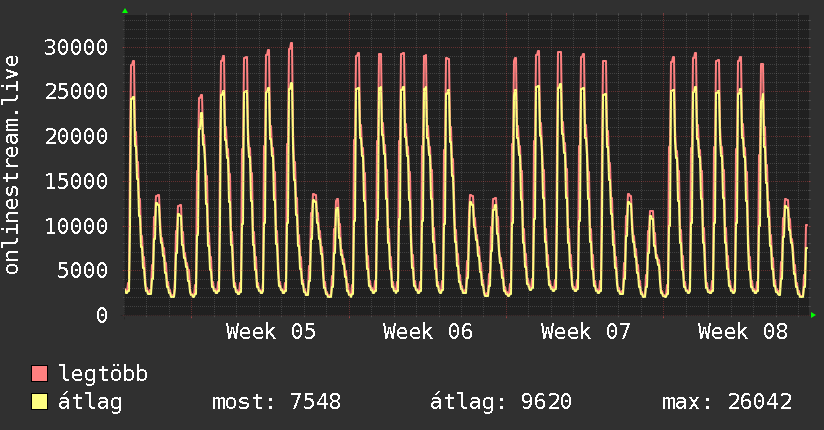Select the átlag legend label next to yellow swatch

(x=90, y=402)
